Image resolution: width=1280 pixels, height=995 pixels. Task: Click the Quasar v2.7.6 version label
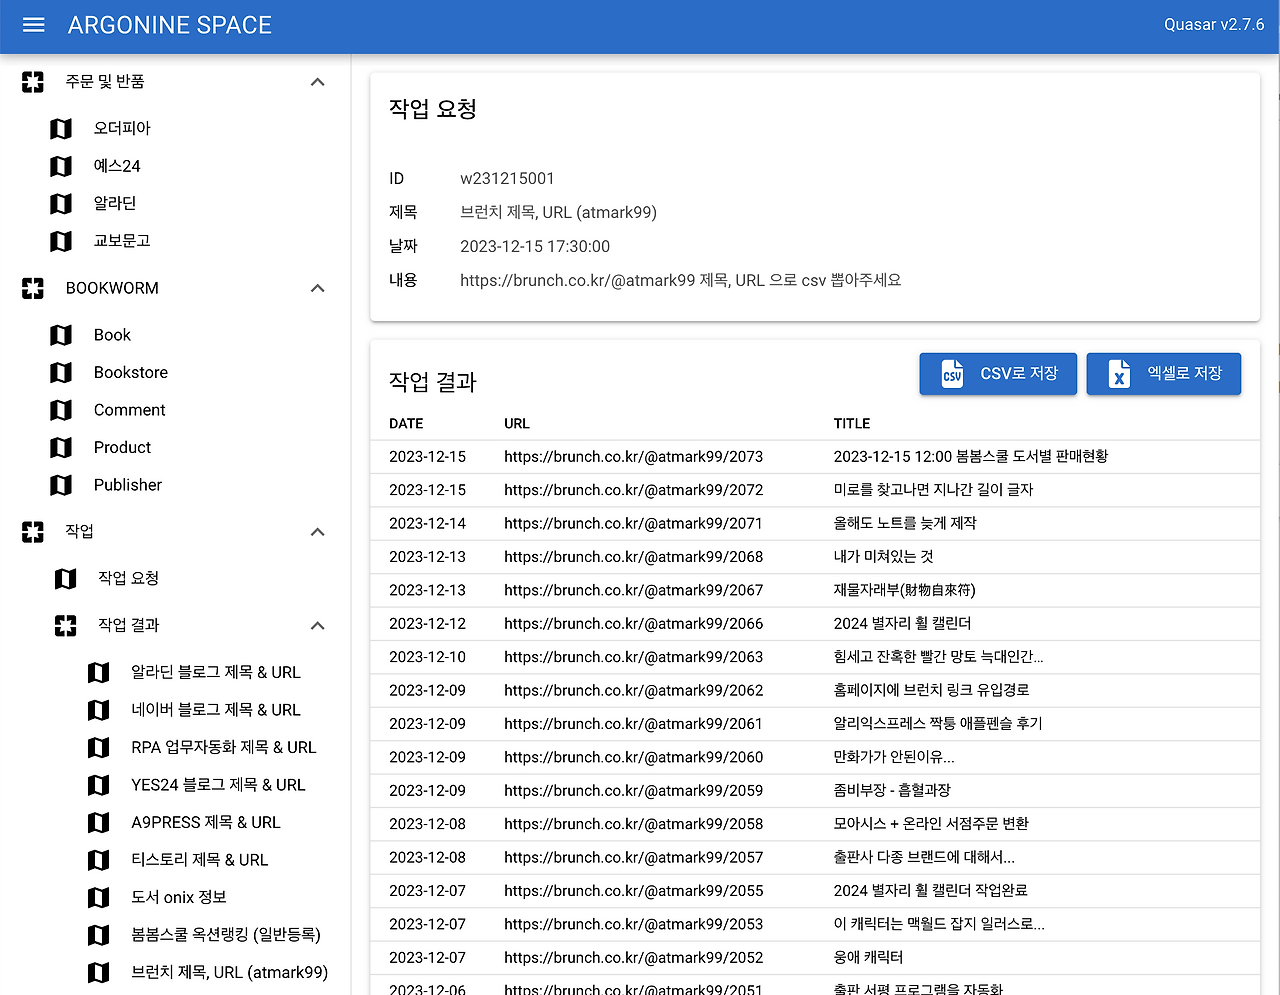[1214, 25]
